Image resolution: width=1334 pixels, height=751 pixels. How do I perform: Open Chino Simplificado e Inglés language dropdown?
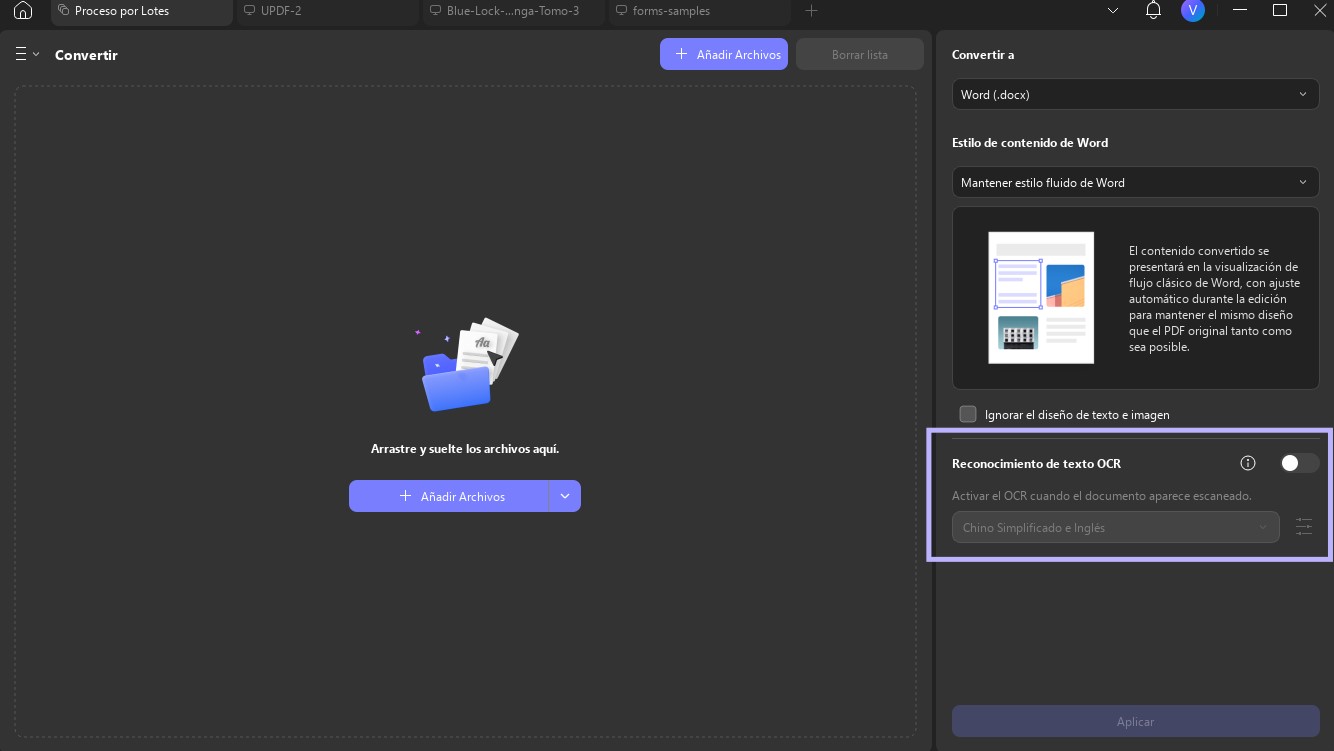pyautogui.click(x=1116, y=527)
